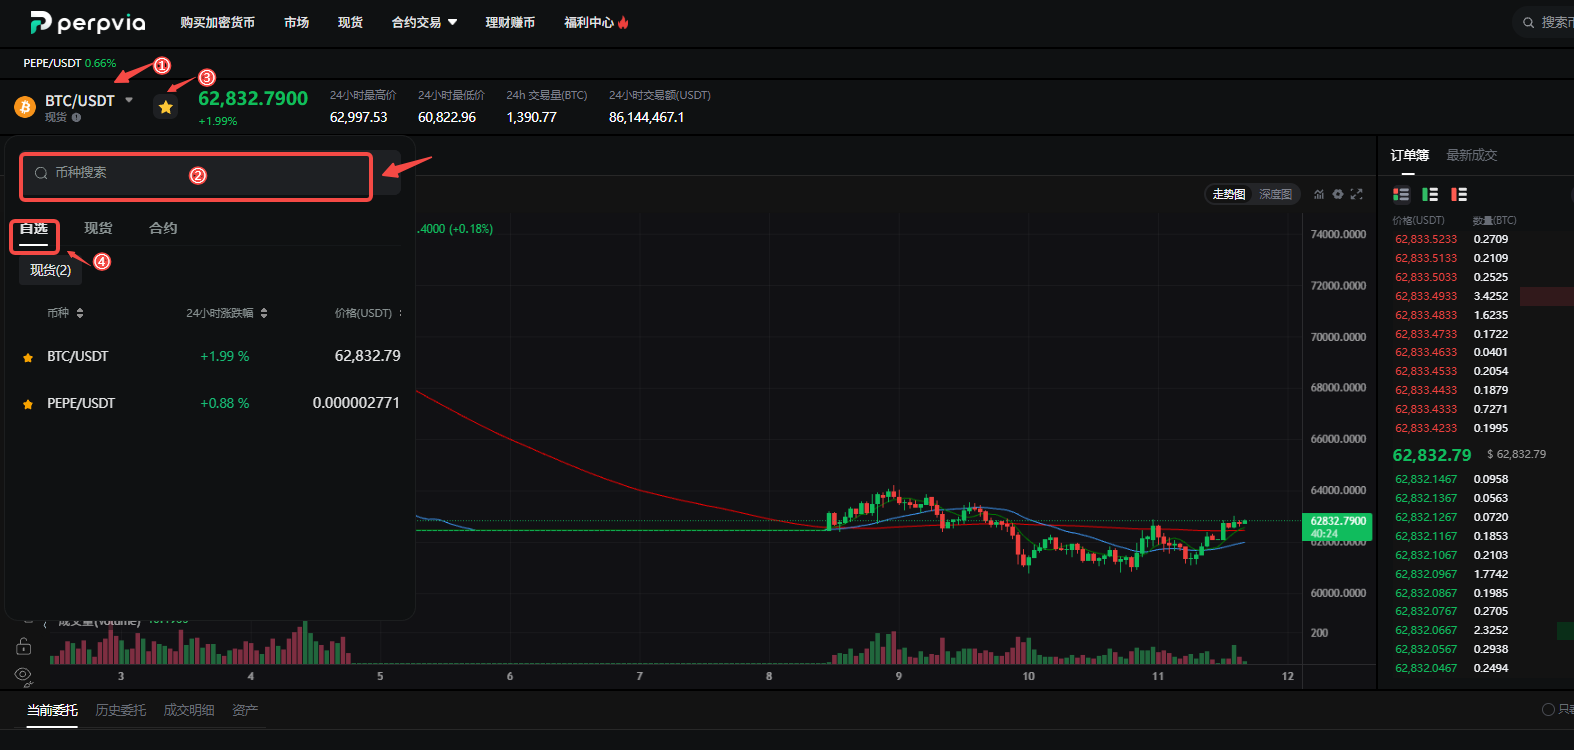
Task: Show only sell orders in order book
Action: (x=1459, y=194)
